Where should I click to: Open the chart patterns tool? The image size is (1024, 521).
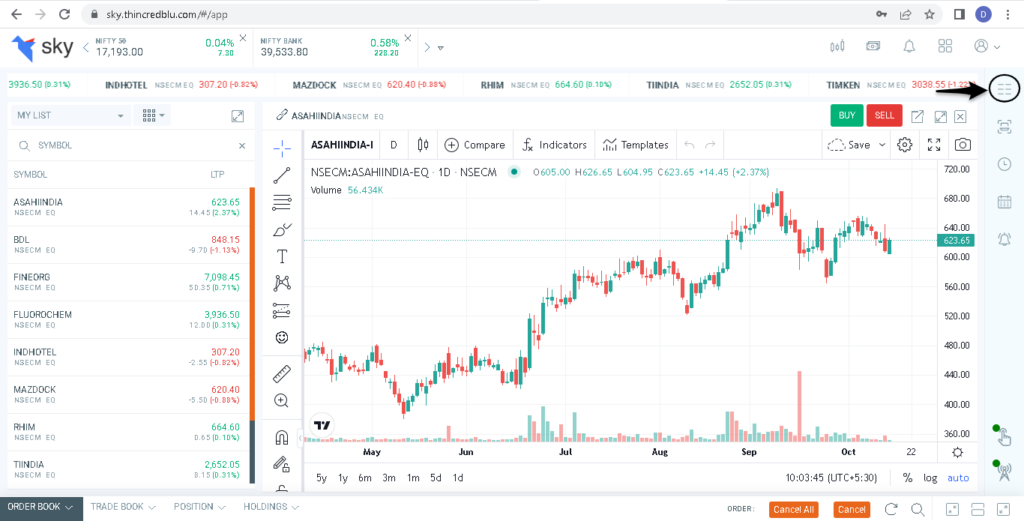pos(282,283)
